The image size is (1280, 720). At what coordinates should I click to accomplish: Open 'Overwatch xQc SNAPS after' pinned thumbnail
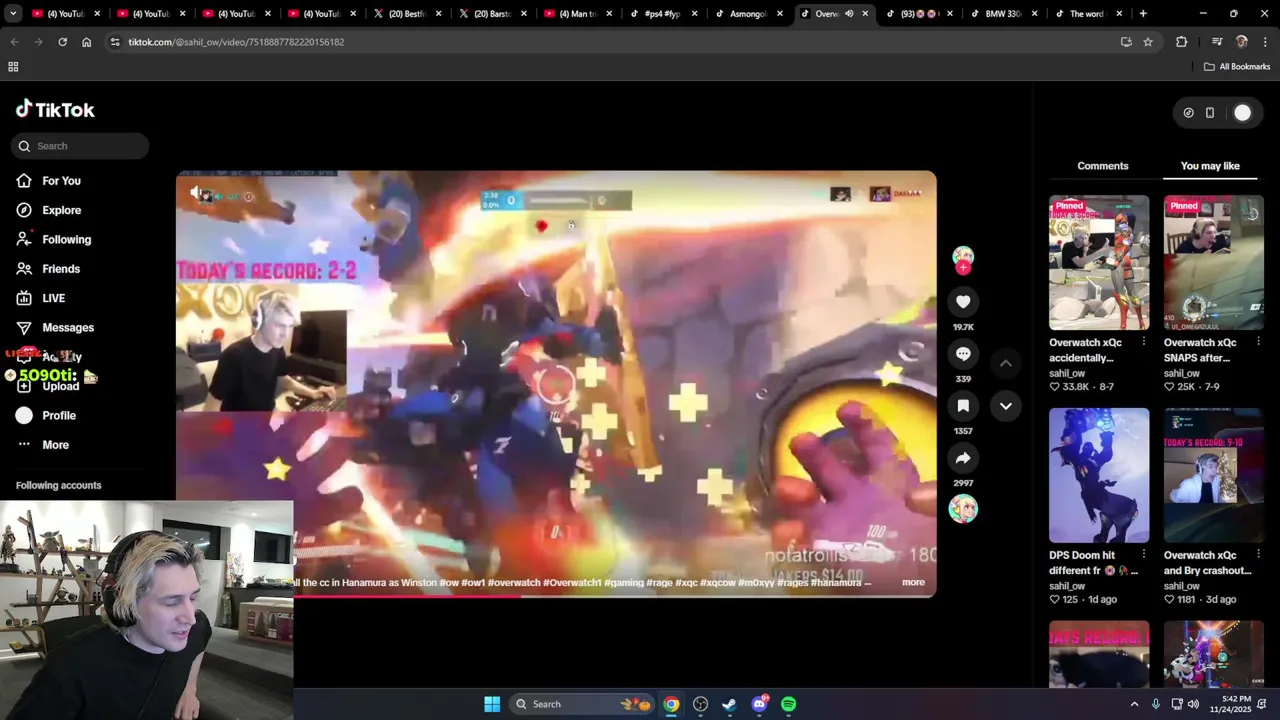[x=1213, y=262]
